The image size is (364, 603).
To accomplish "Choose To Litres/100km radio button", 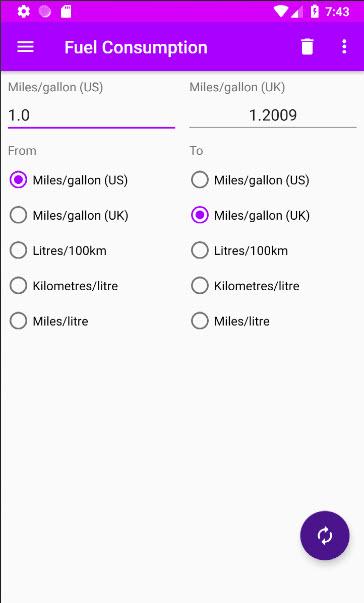I will click(239, 250).
